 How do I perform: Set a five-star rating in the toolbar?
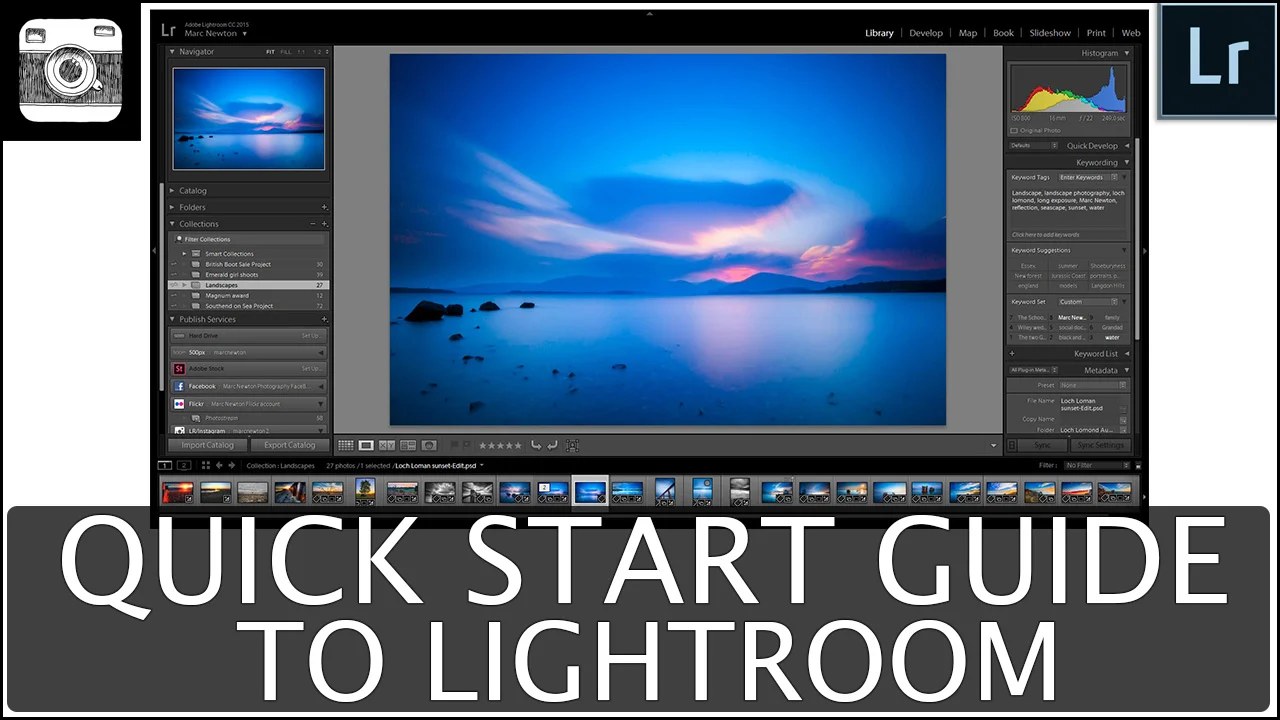click(x=518, y=445)
